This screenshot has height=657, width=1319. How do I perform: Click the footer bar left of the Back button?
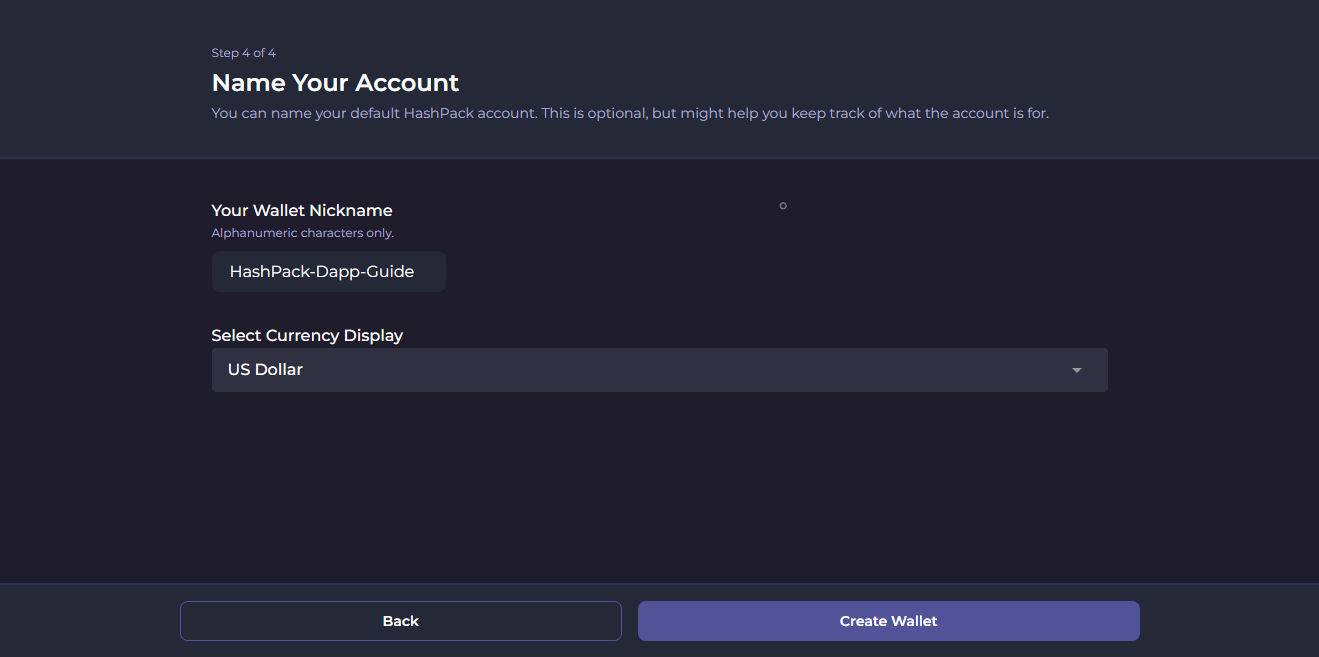point(90,621)
